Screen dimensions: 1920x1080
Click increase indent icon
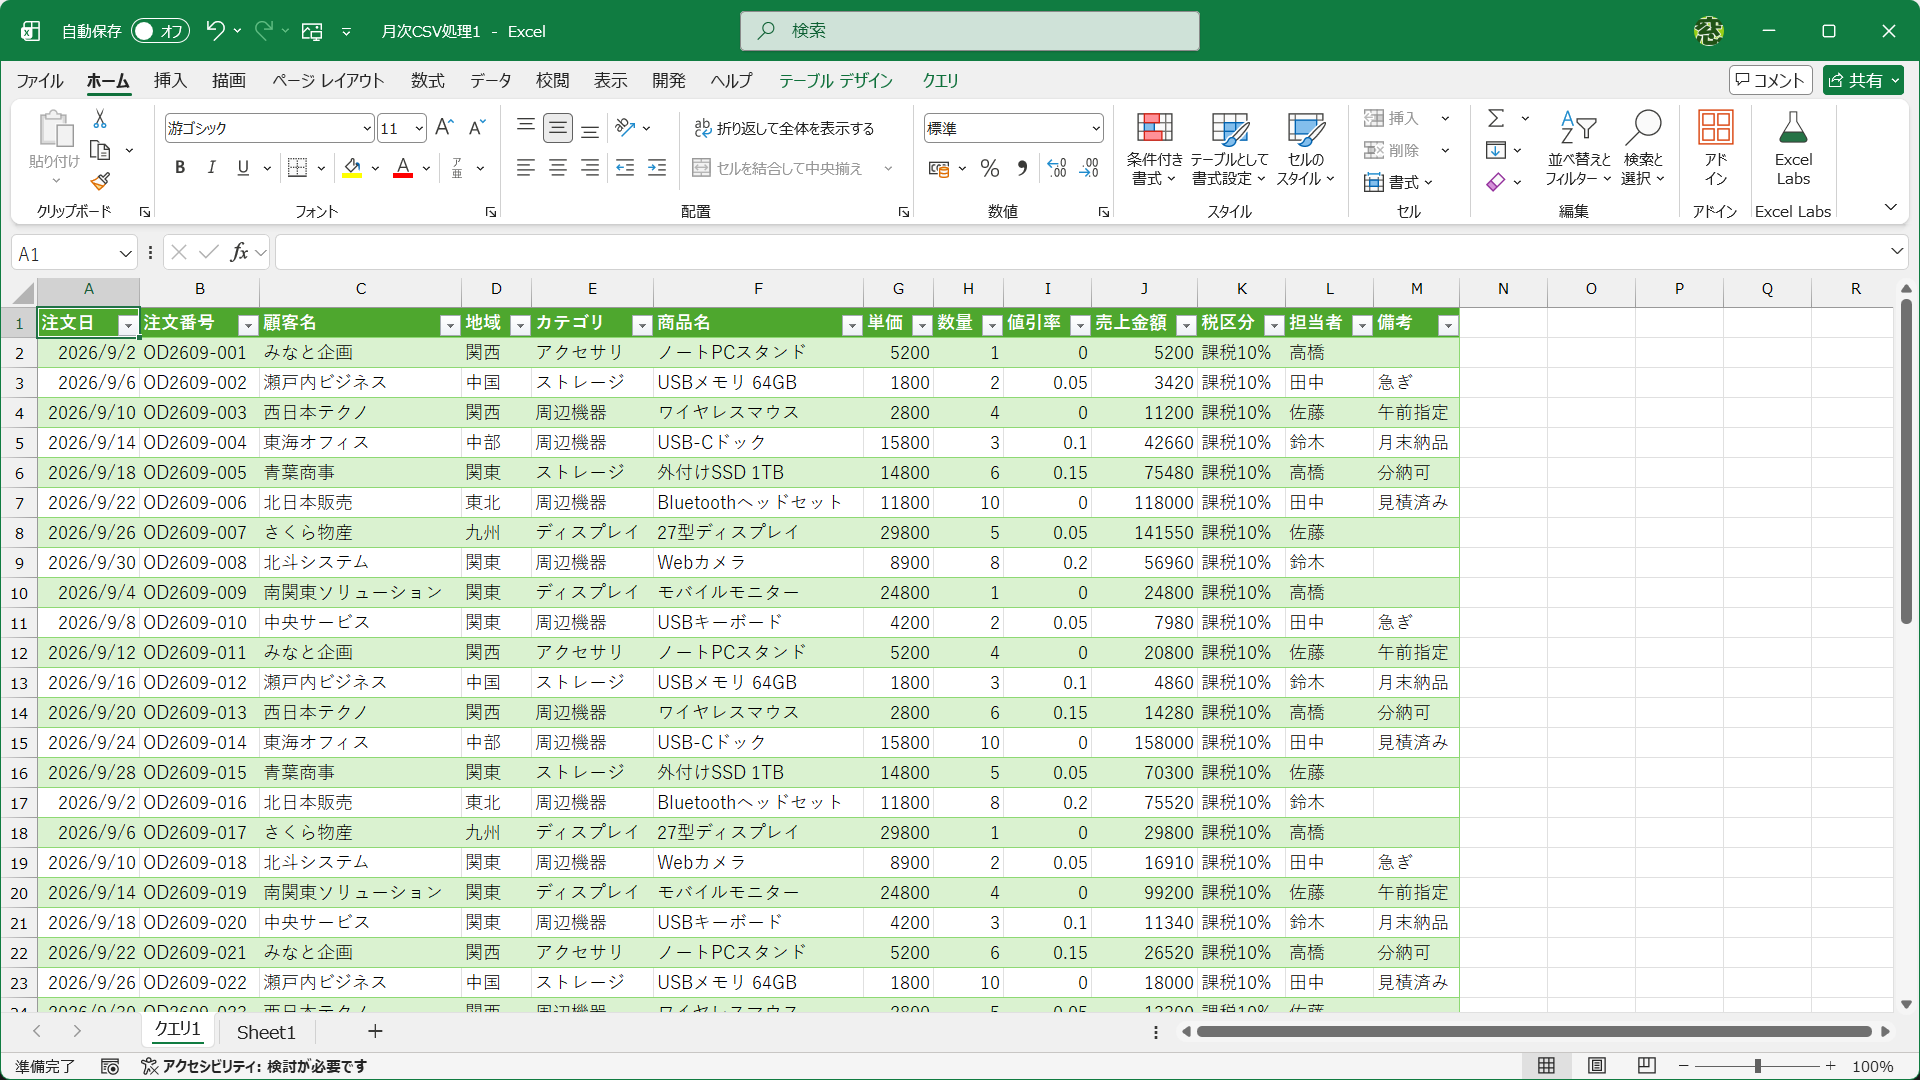[x=657, y=168]
